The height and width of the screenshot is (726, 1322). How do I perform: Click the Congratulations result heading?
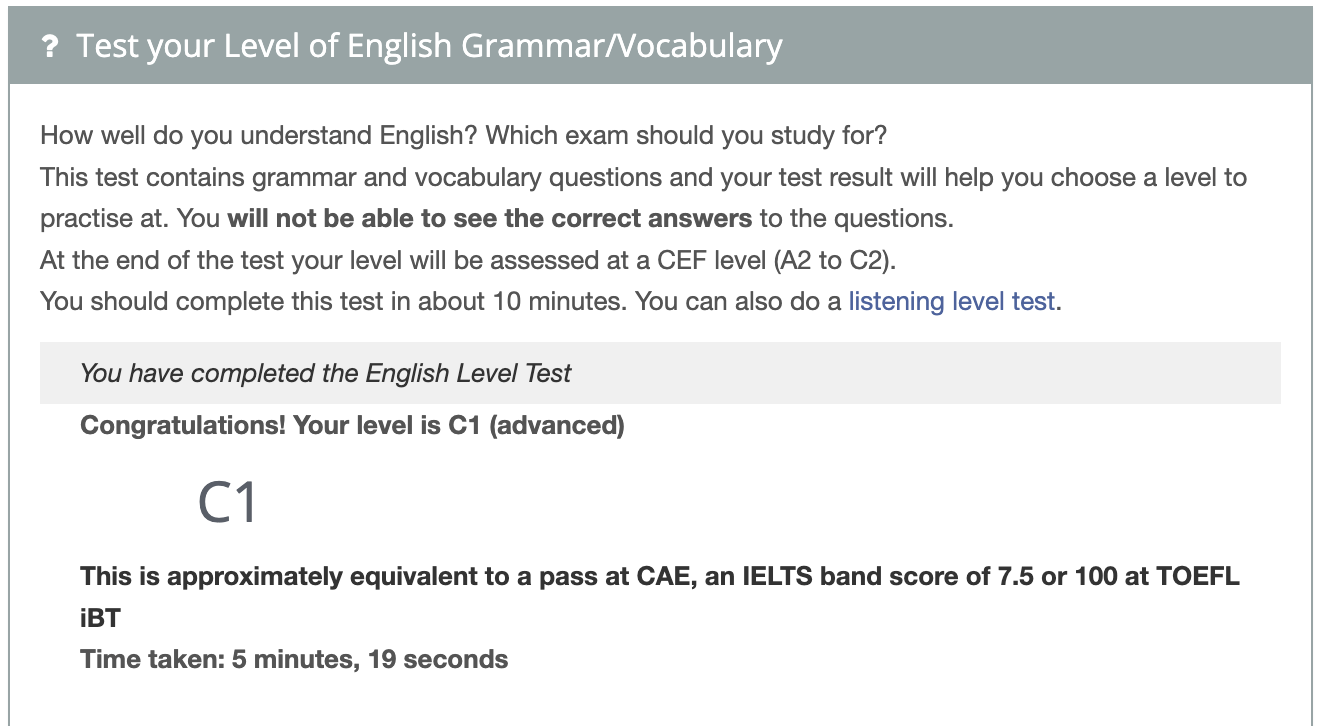coord(350,425)
